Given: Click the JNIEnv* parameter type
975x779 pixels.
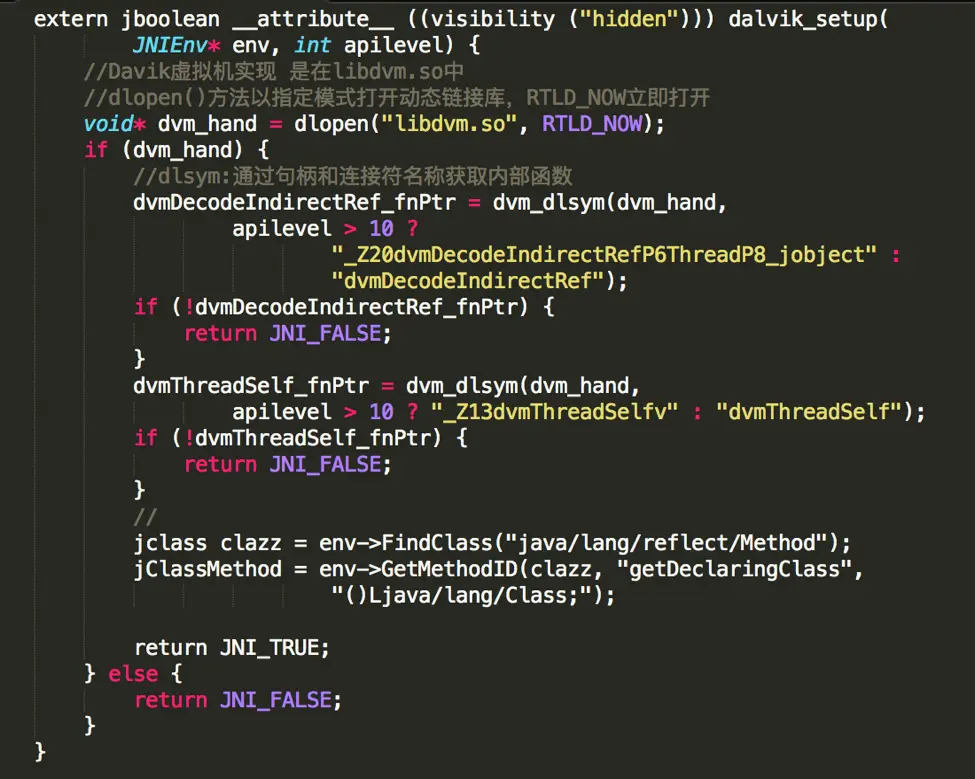Looking at the screenshot, I should coord(177,45).
